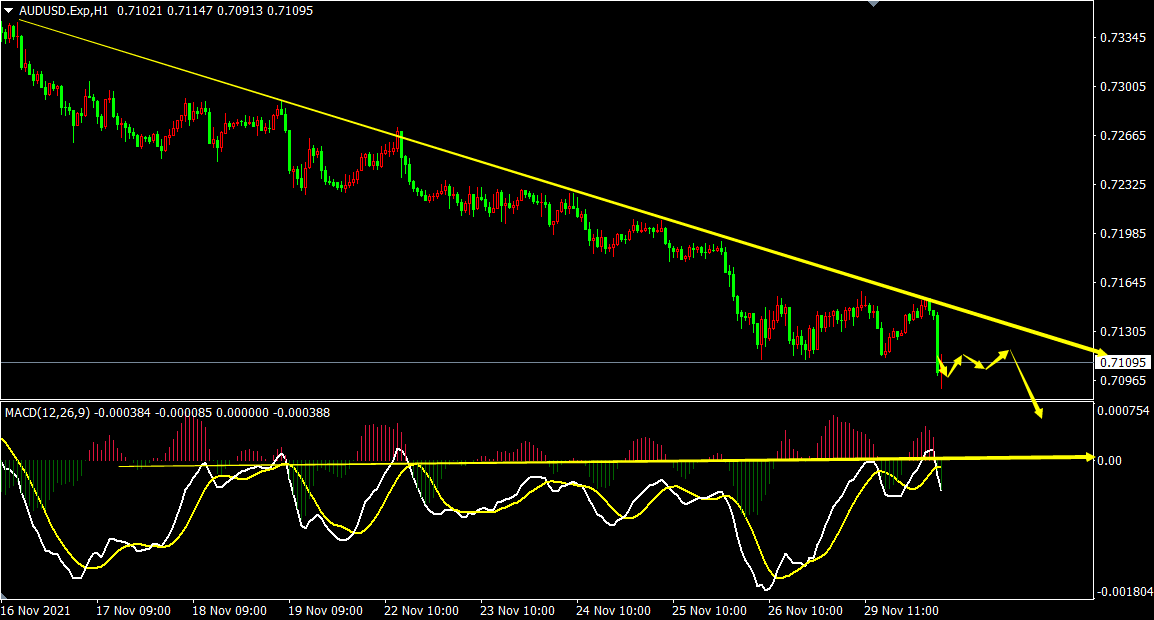The image size is (1154, 620).
Task: Click the AUDUSD.Exp,H1 chart title text
Action: click(62, 10)
